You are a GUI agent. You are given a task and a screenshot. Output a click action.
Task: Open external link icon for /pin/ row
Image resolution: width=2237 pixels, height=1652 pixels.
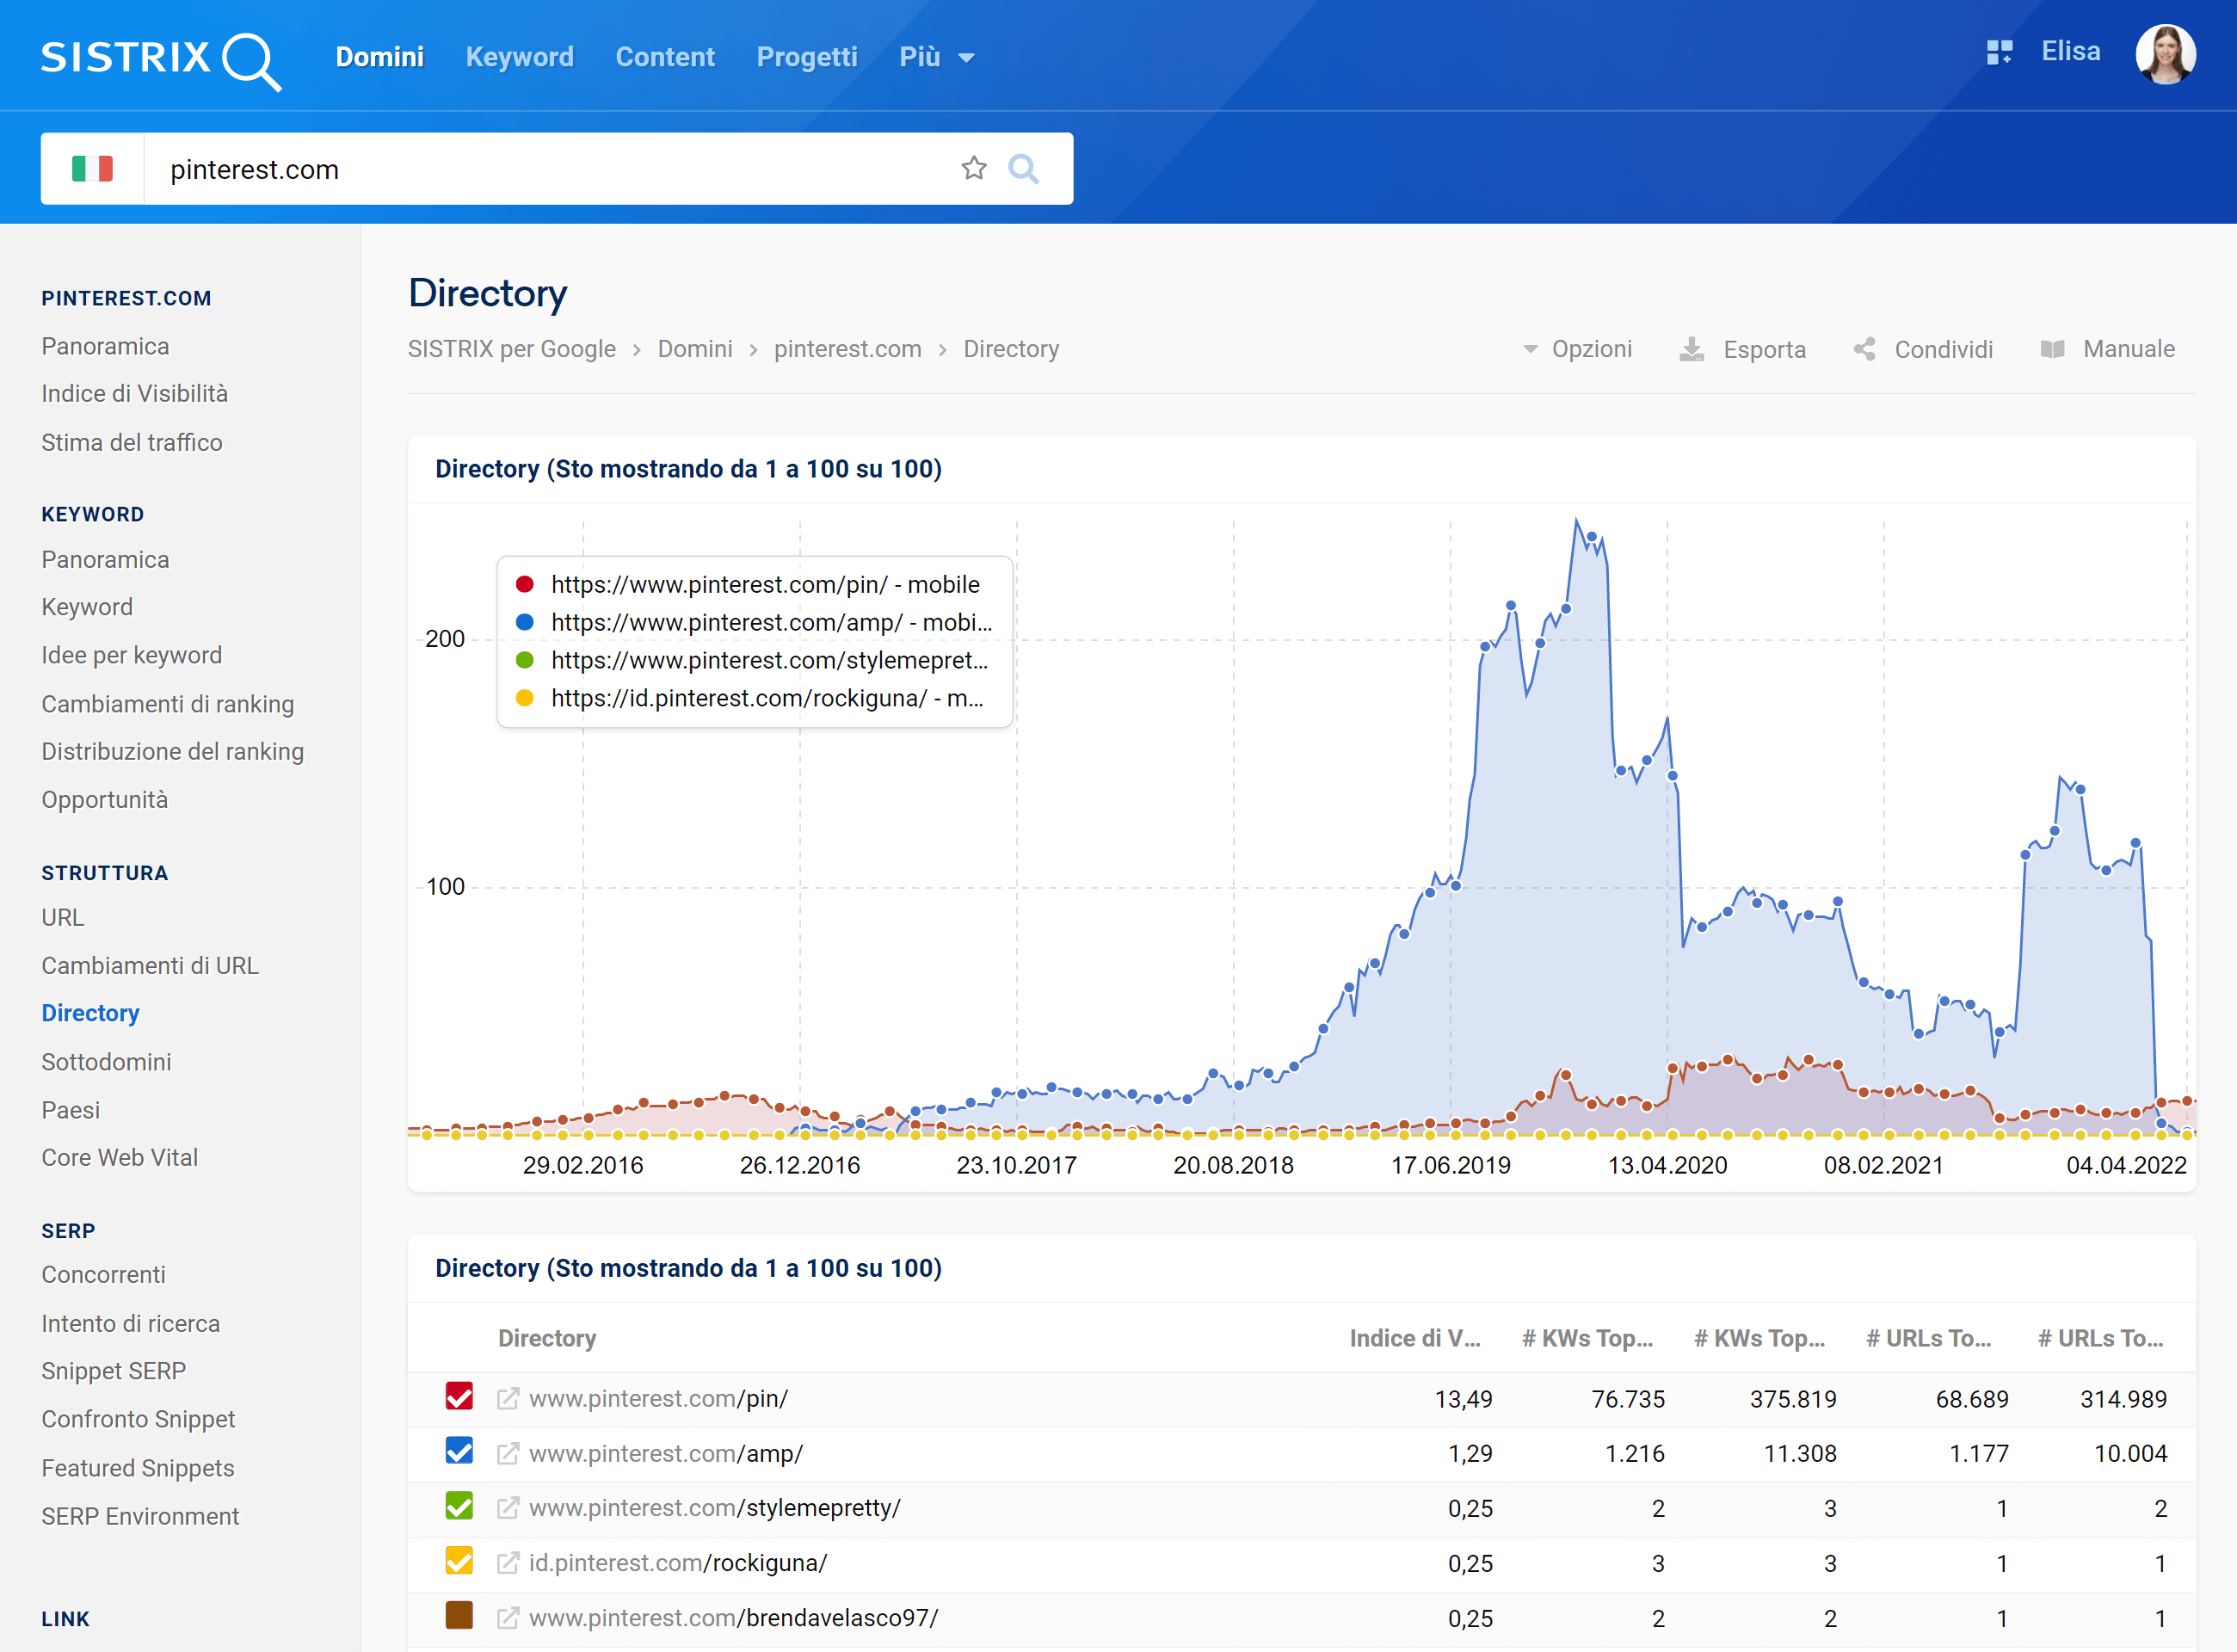tap(508, 1398)
